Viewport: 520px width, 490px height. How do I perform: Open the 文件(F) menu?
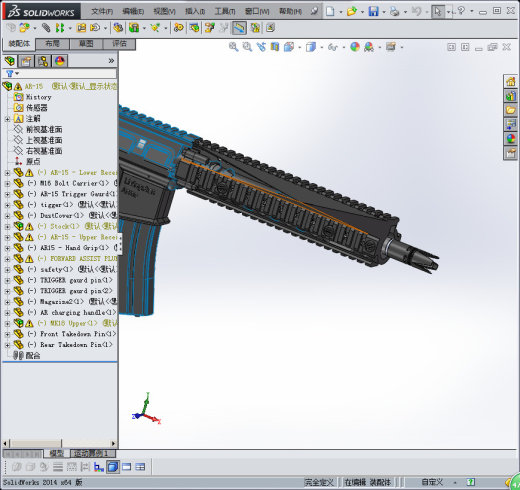click(102, 12)
